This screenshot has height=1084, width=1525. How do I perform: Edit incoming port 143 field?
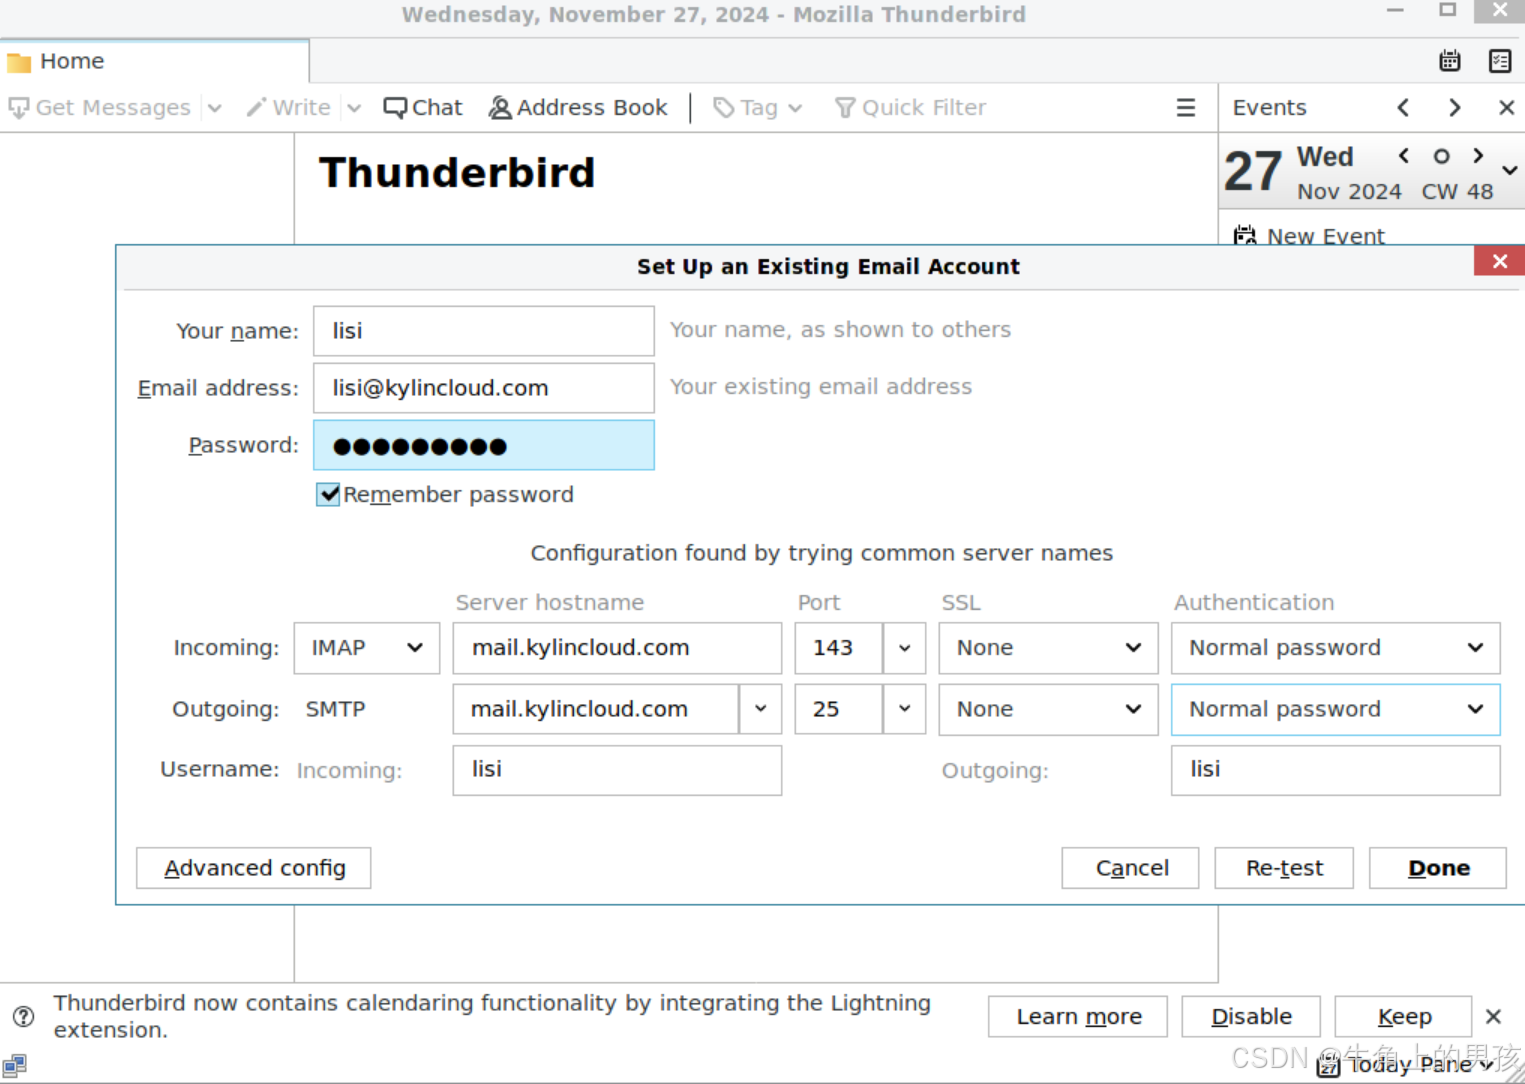pos(838,648)
